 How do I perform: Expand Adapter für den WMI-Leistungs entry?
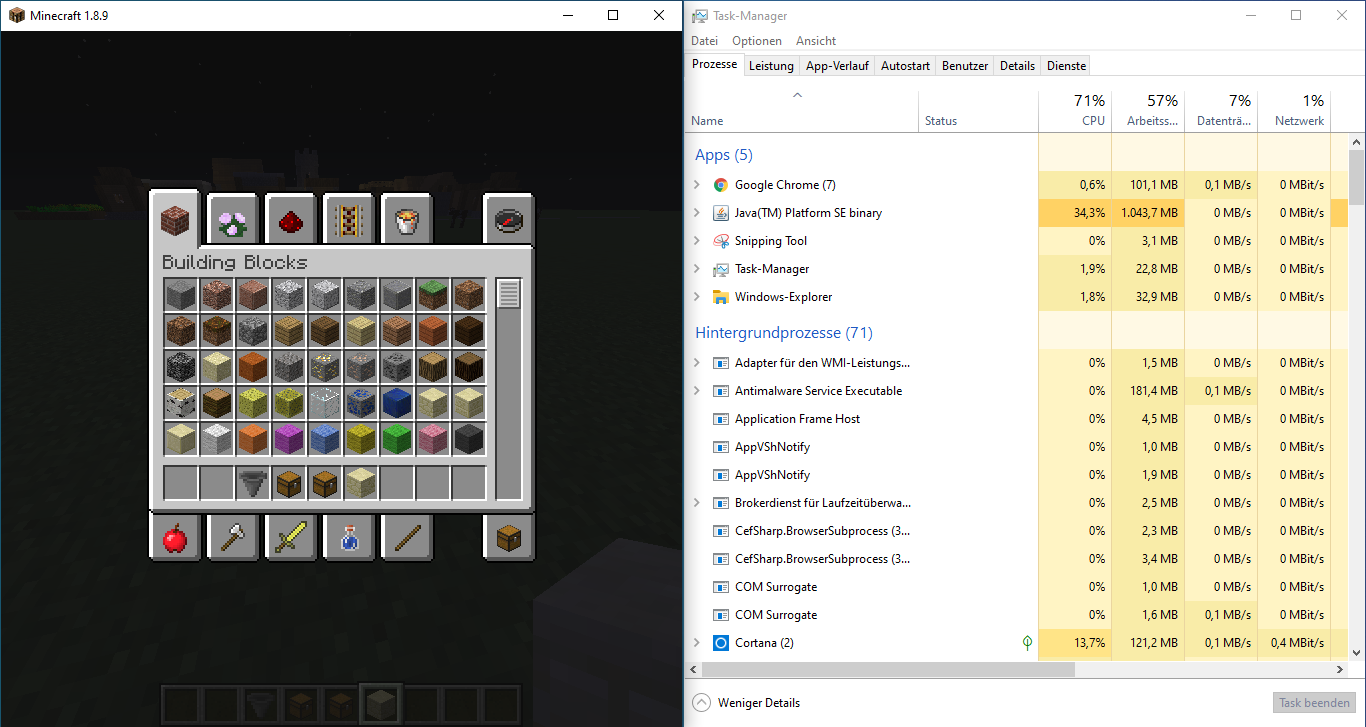tap(697, 363)
